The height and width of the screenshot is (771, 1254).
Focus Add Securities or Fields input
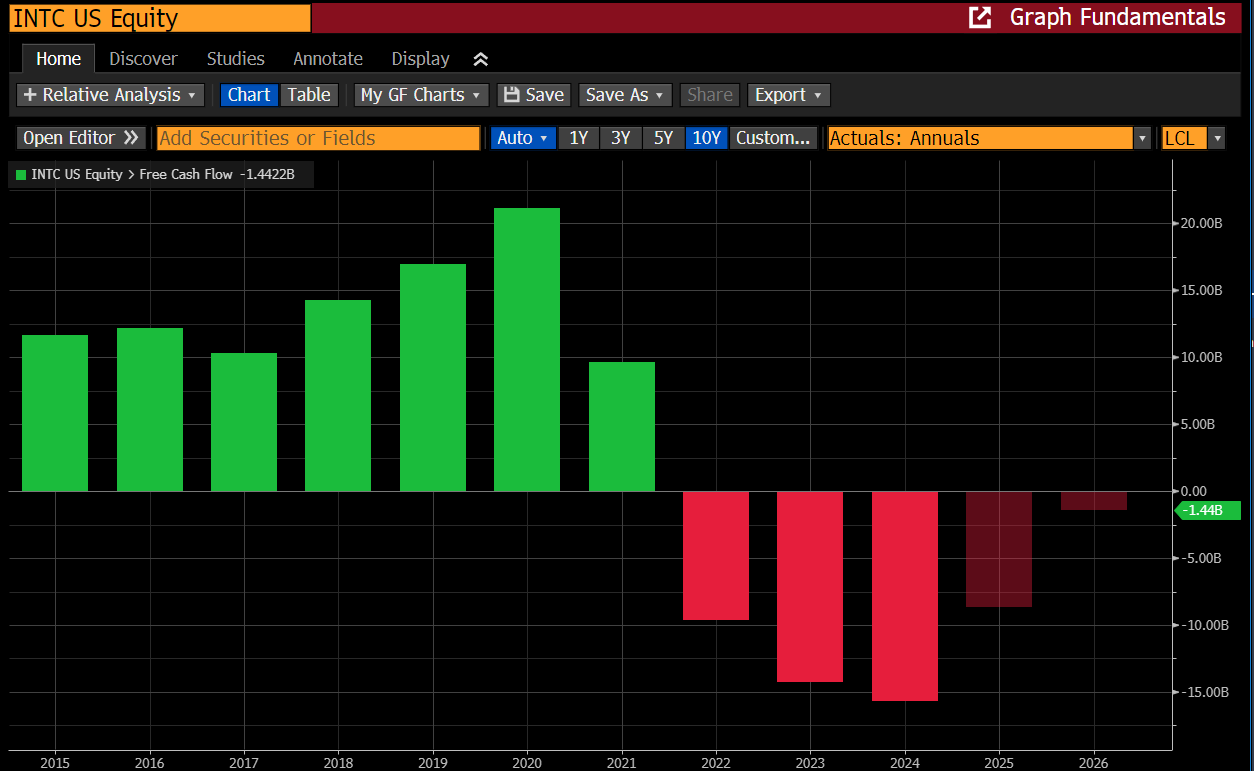(x=318, y=138)
